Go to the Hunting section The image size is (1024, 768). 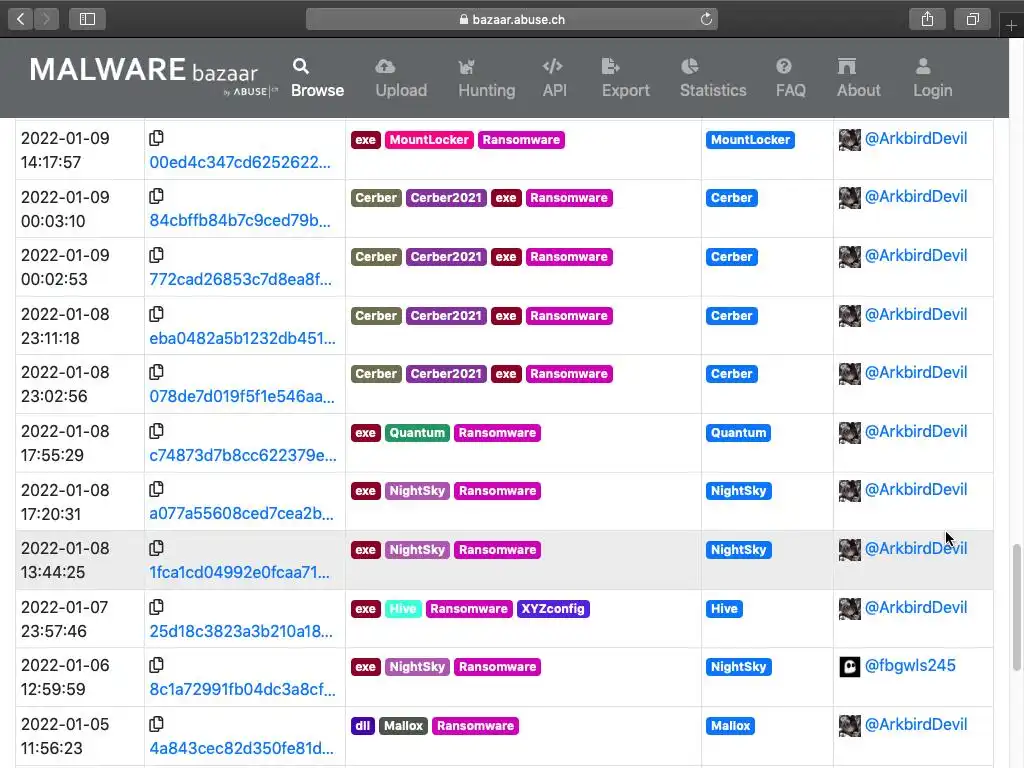pos(487,78)
